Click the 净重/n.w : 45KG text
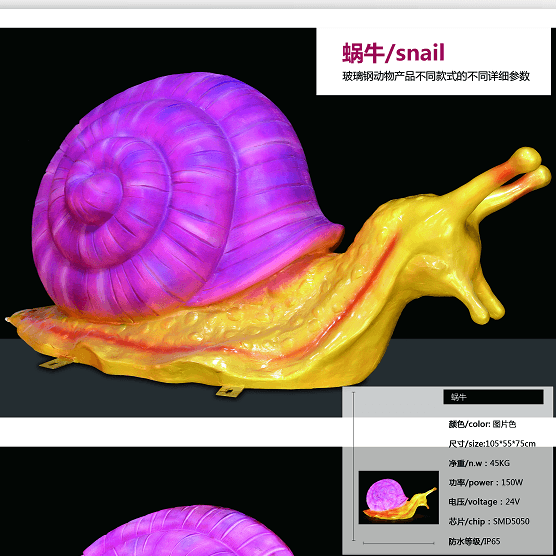This screenshot has height=556, width=556. (x=479, y=463)
